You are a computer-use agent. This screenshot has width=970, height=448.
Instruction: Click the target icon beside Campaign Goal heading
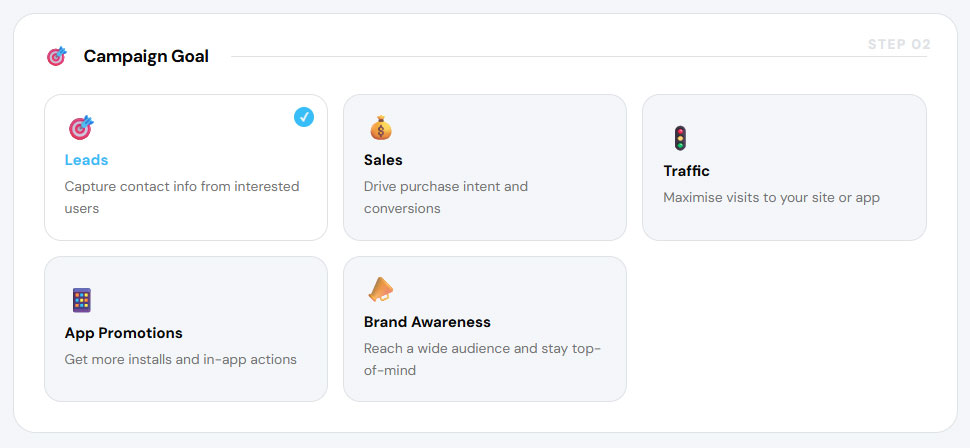coord(57,56)
